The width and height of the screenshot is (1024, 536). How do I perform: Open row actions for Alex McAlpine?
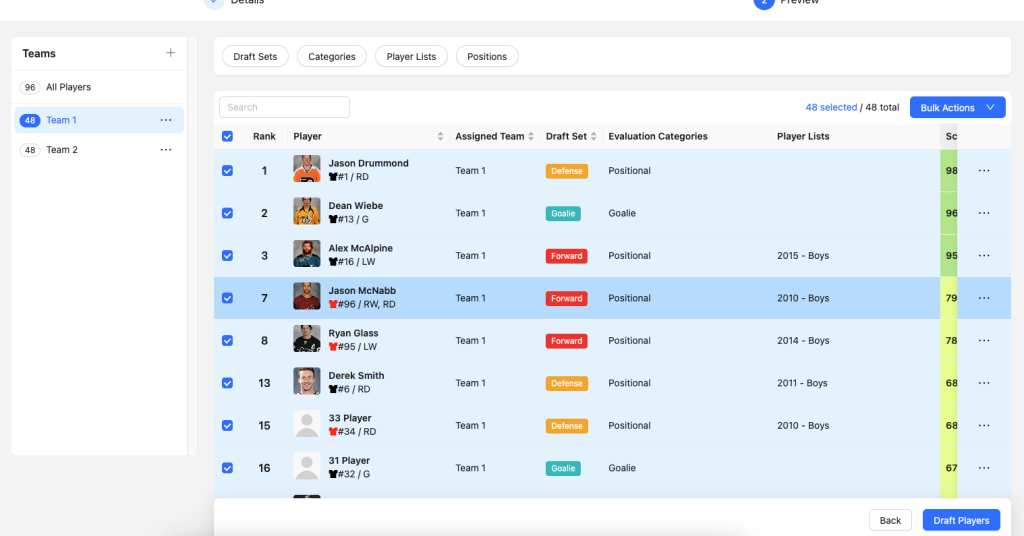(983, 256)
